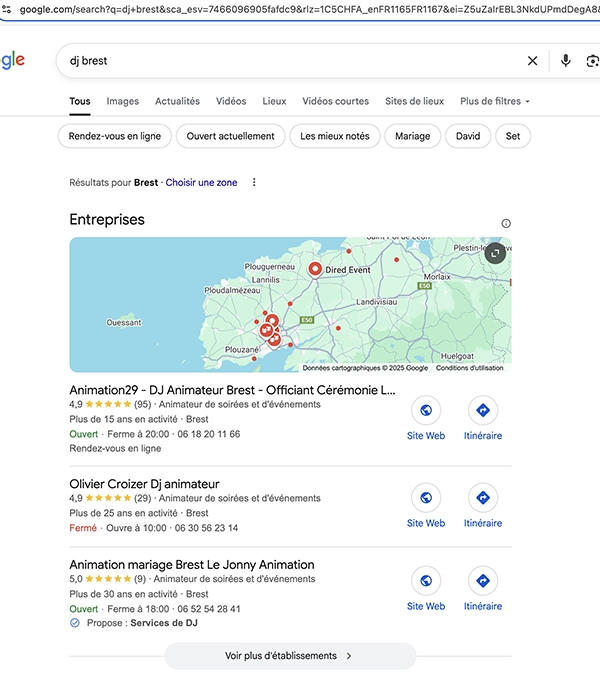Image resolution: width=600 pixels, height=700 pixels.
Task: Expand Plus de filtres dropdown
Action: click(x=495, y=101)
